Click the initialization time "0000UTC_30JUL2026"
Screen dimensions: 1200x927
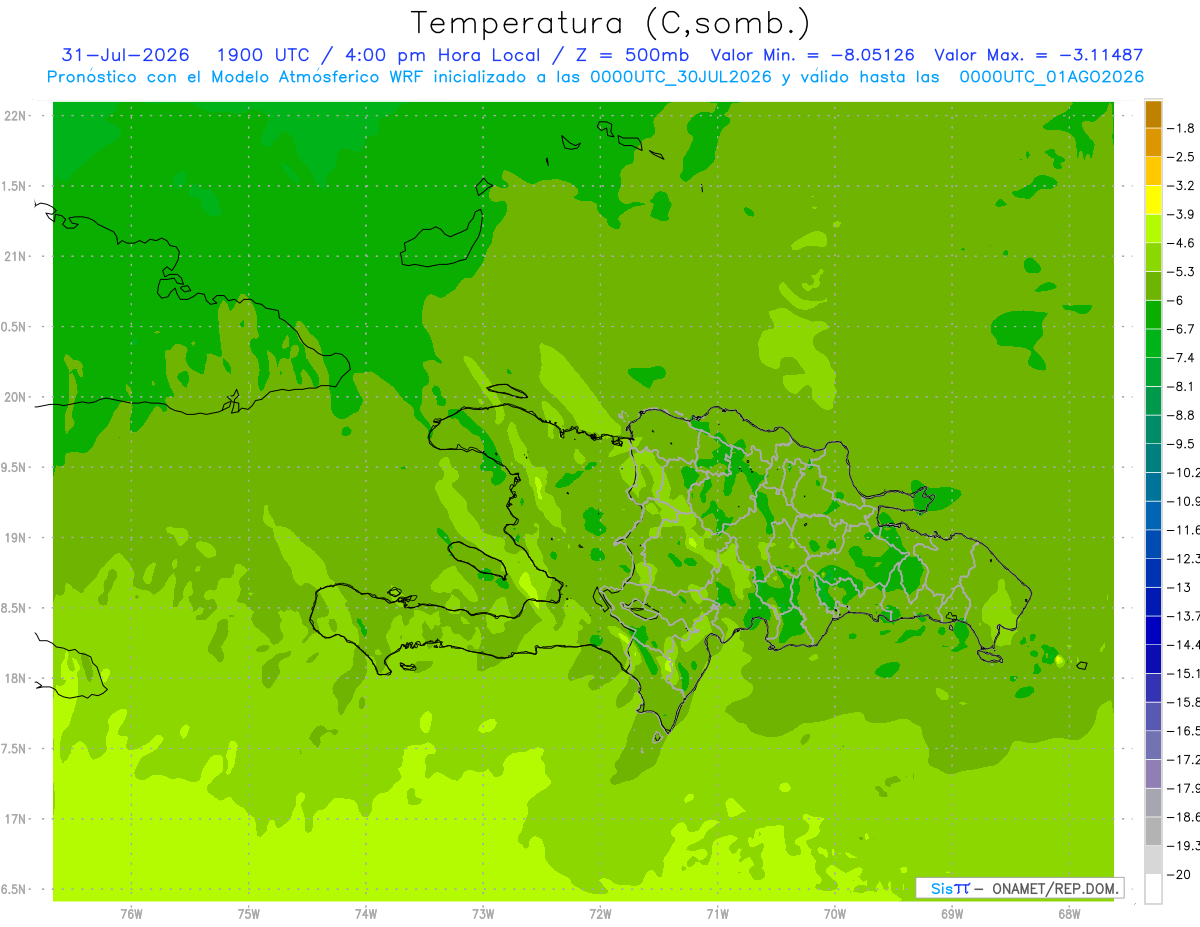point(681,77)
